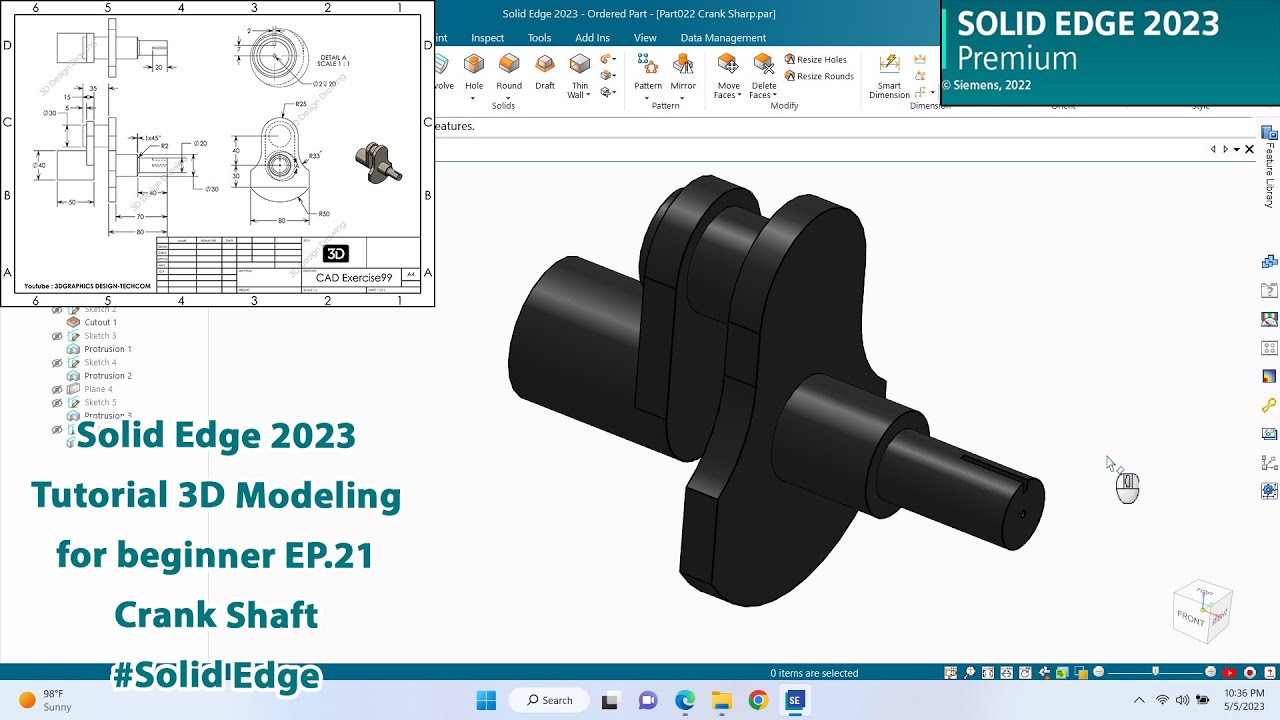Viewport: 1280px width, 720px height.
Task: Toggle visibility eye of Sketch 4
Action: [57, 363]
